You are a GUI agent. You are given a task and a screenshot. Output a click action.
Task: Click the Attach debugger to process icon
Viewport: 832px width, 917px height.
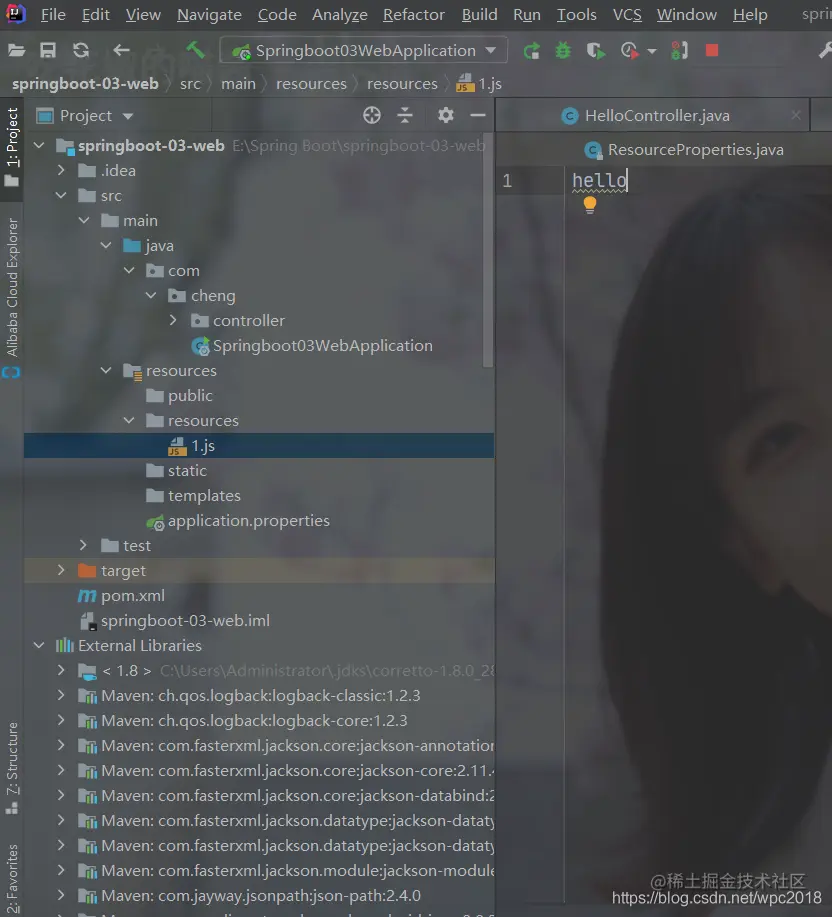coord(679,51)
